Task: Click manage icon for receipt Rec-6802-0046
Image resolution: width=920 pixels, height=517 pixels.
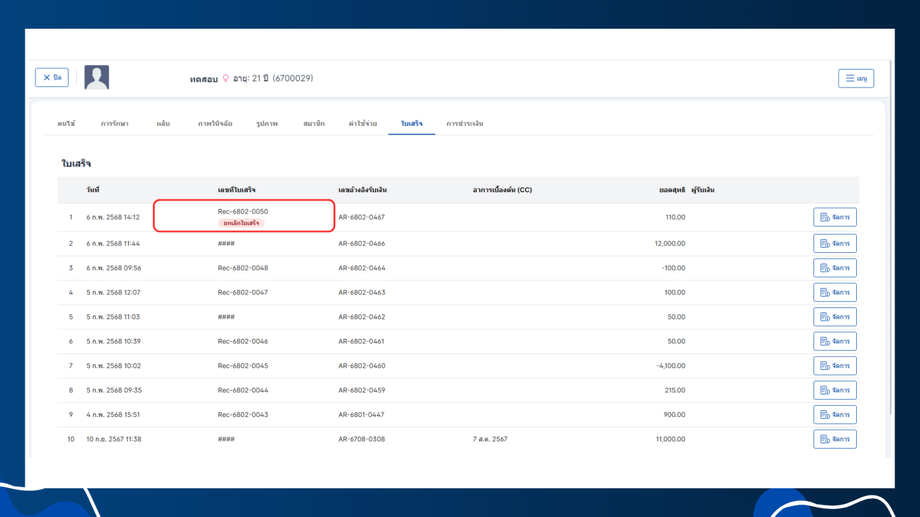Action: pos(825,342)
